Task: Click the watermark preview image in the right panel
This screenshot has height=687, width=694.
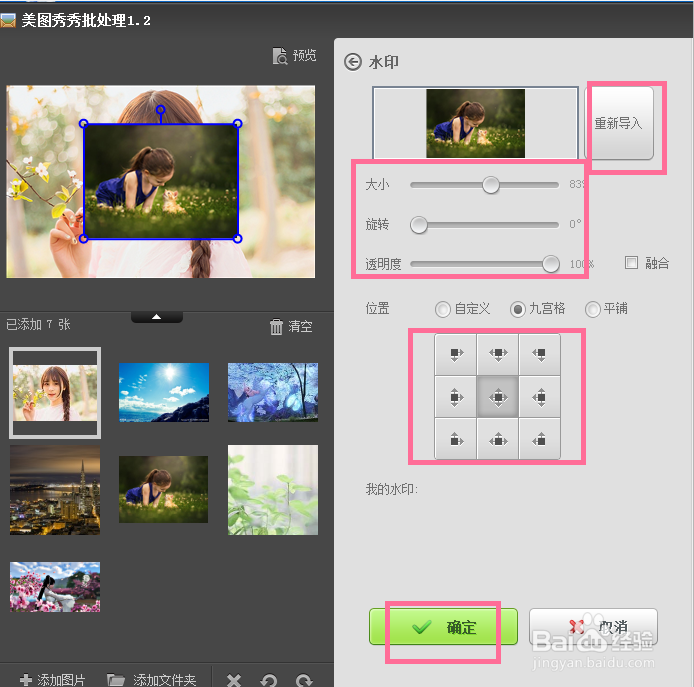Action: 475,123
